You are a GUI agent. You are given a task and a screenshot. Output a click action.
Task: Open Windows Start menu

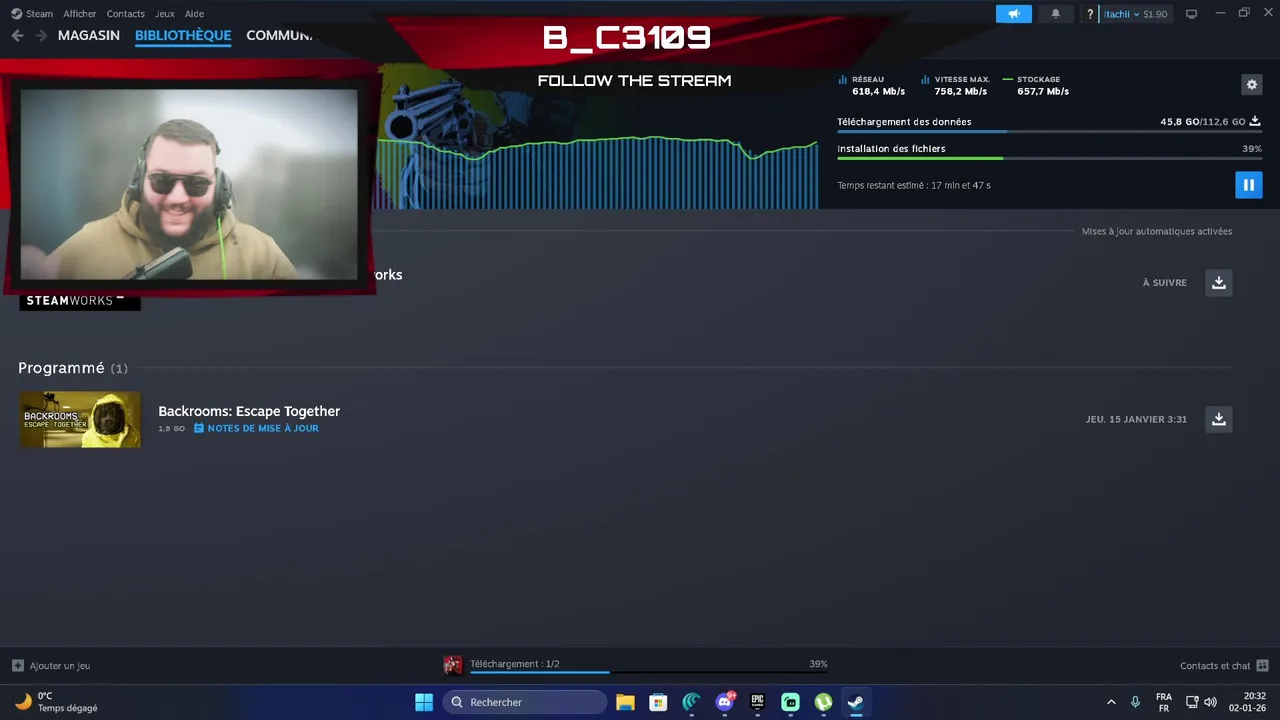tap(424, 702)
